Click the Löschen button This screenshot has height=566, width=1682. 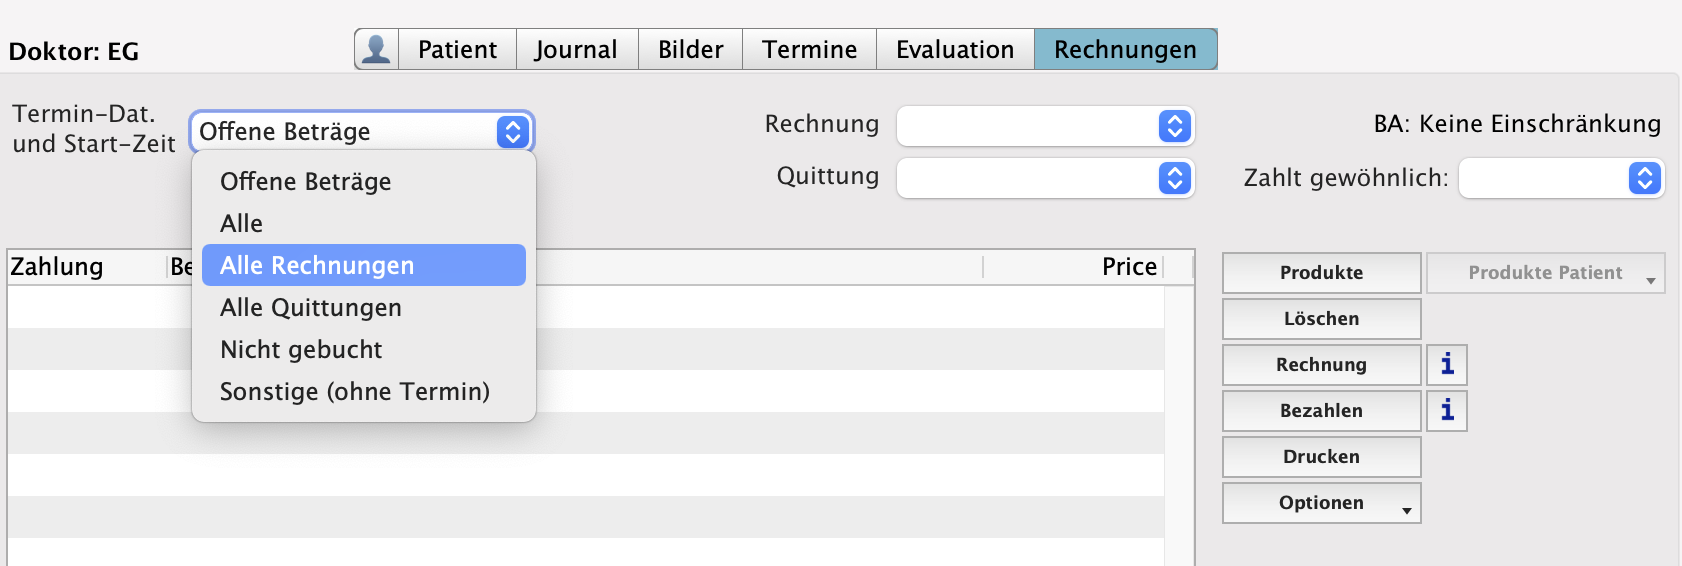(x=1321, y=319)
